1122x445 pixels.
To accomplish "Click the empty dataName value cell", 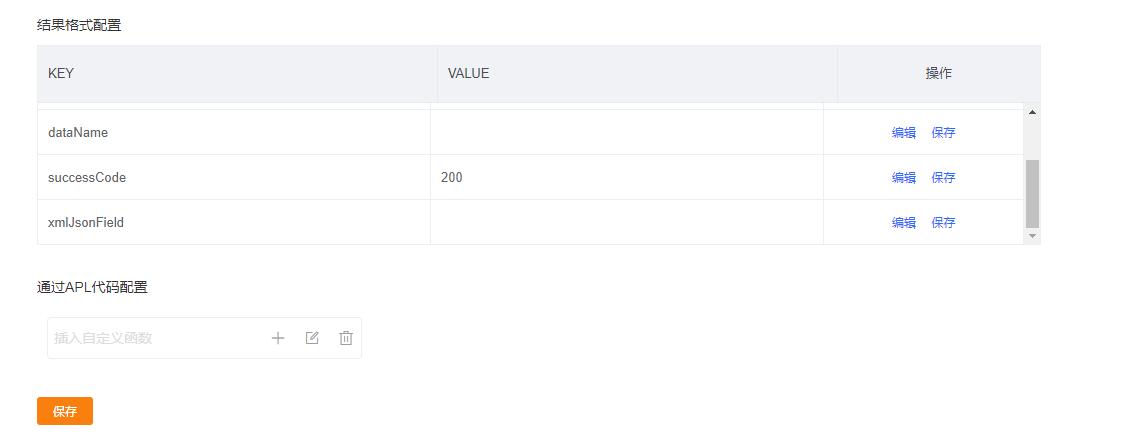I will click(627, 132).
